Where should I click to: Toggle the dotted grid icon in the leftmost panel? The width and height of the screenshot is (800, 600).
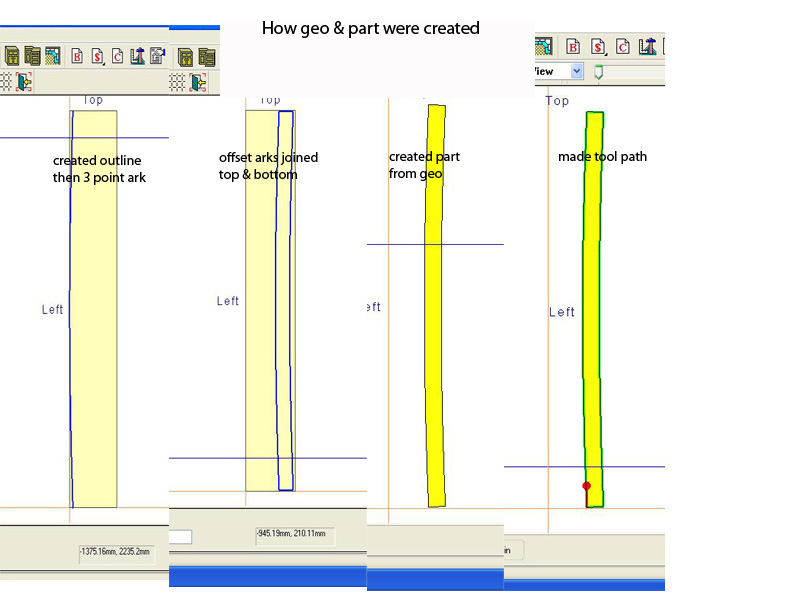pyautogui.click(x=5, y=82)
